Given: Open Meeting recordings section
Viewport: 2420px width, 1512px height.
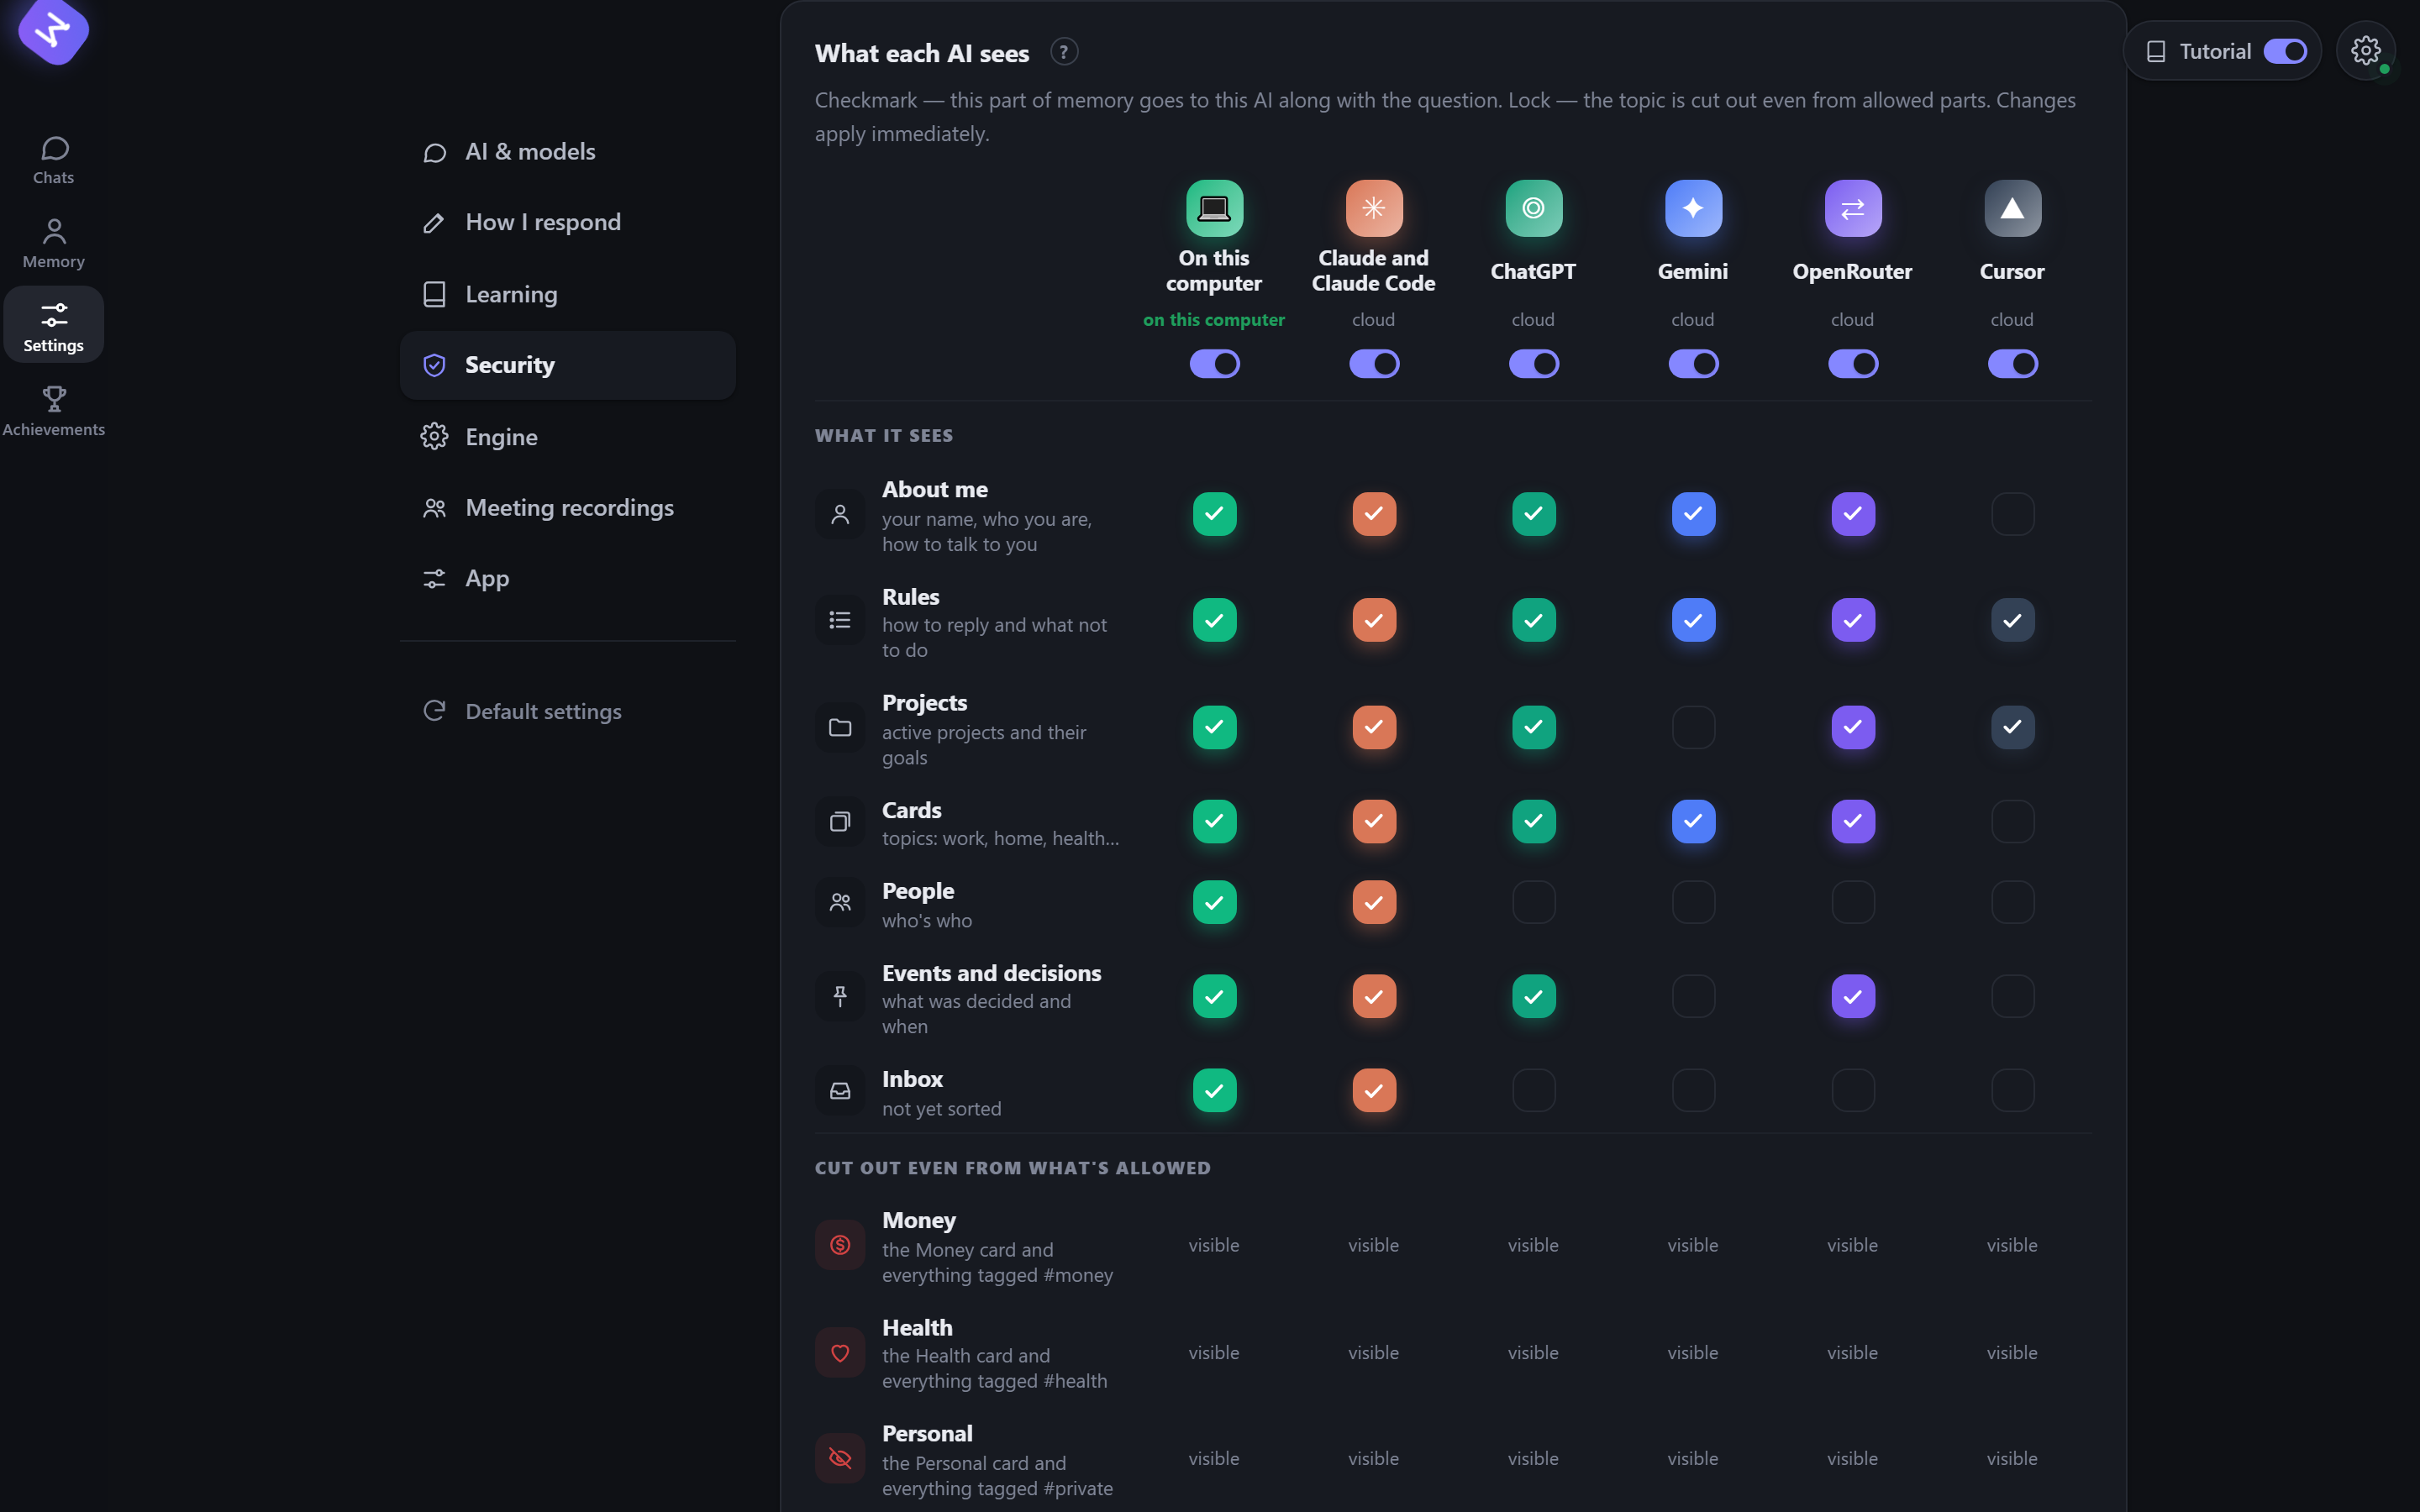Looking at the screenshot, I should (x=567, y=508).
